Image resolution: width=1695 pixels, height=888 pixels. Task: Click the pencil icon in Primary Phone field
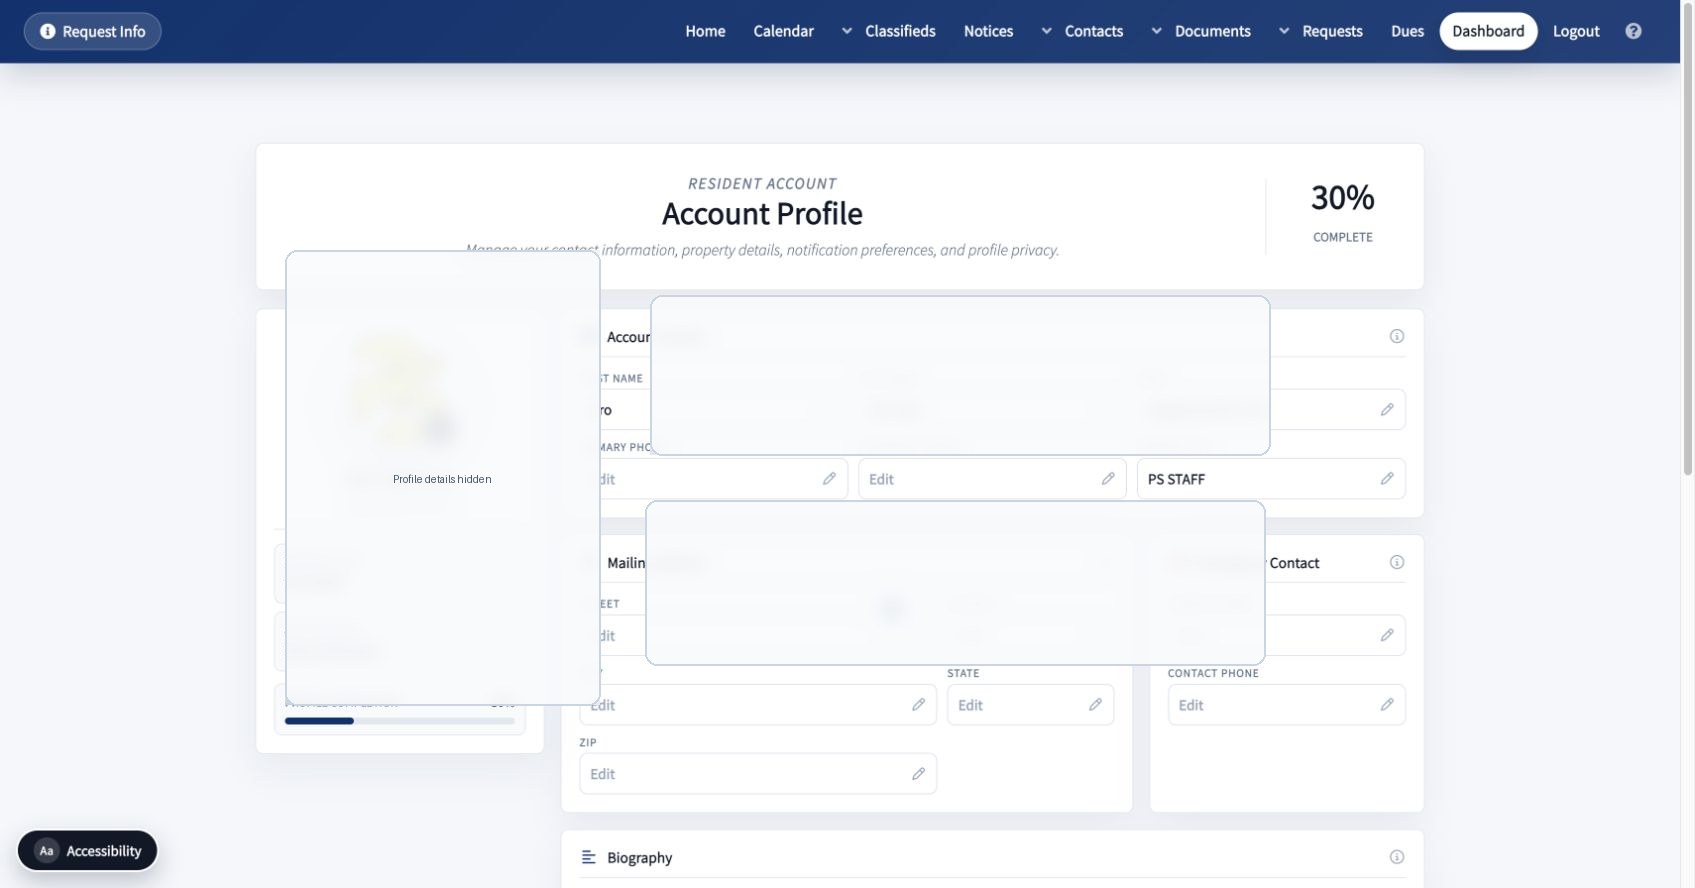pyautogui.click(x=829, y=479)
